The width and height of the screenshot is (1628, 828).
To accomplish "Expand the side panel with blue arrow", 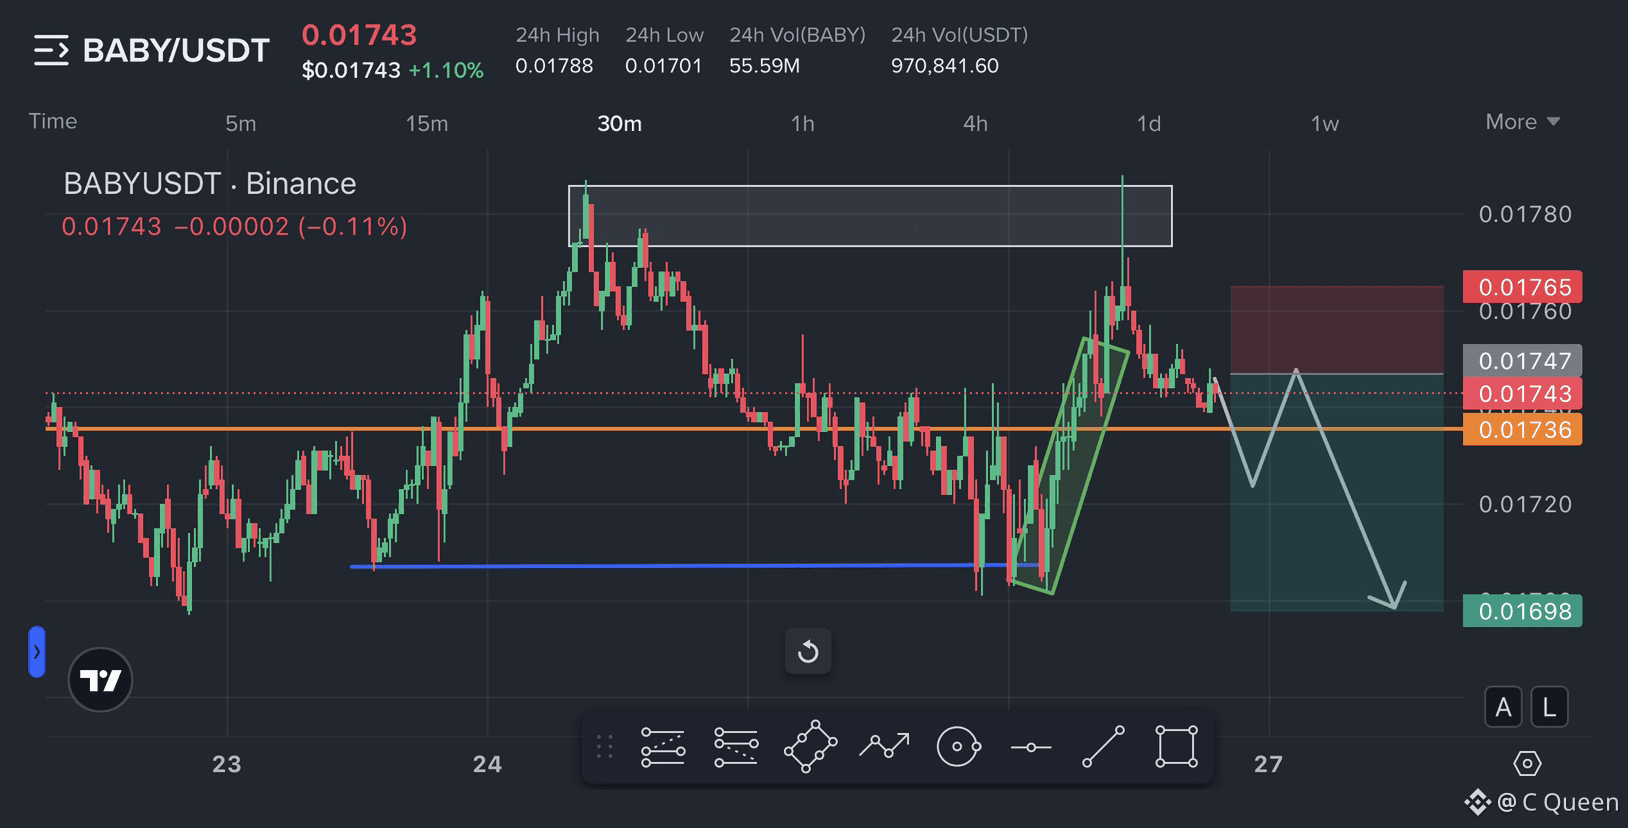I will pyautogui.click(x=37, y=652).
